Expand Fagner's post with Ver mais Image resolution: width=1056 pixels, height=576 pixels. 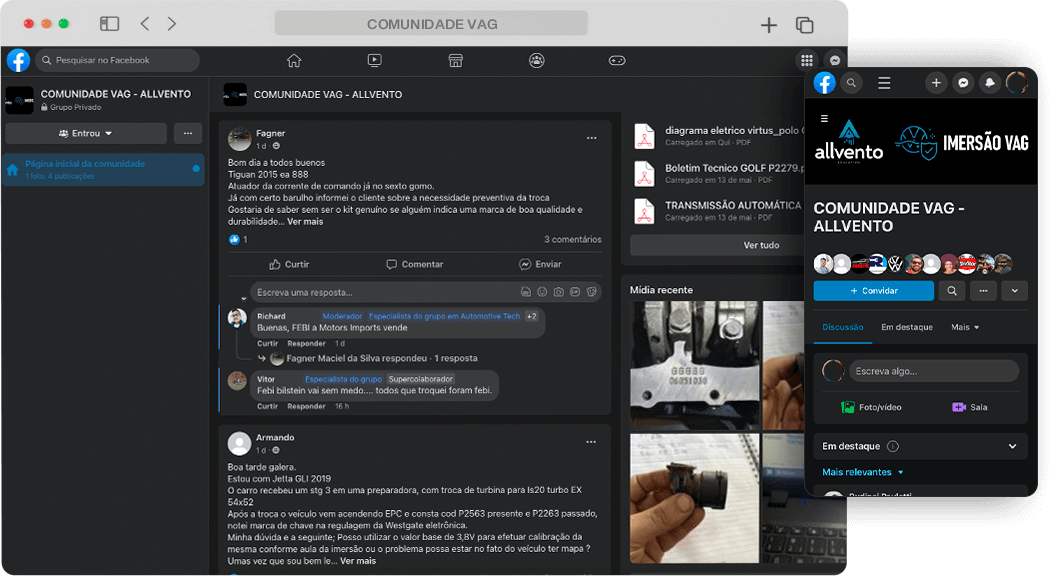point(305,222)
